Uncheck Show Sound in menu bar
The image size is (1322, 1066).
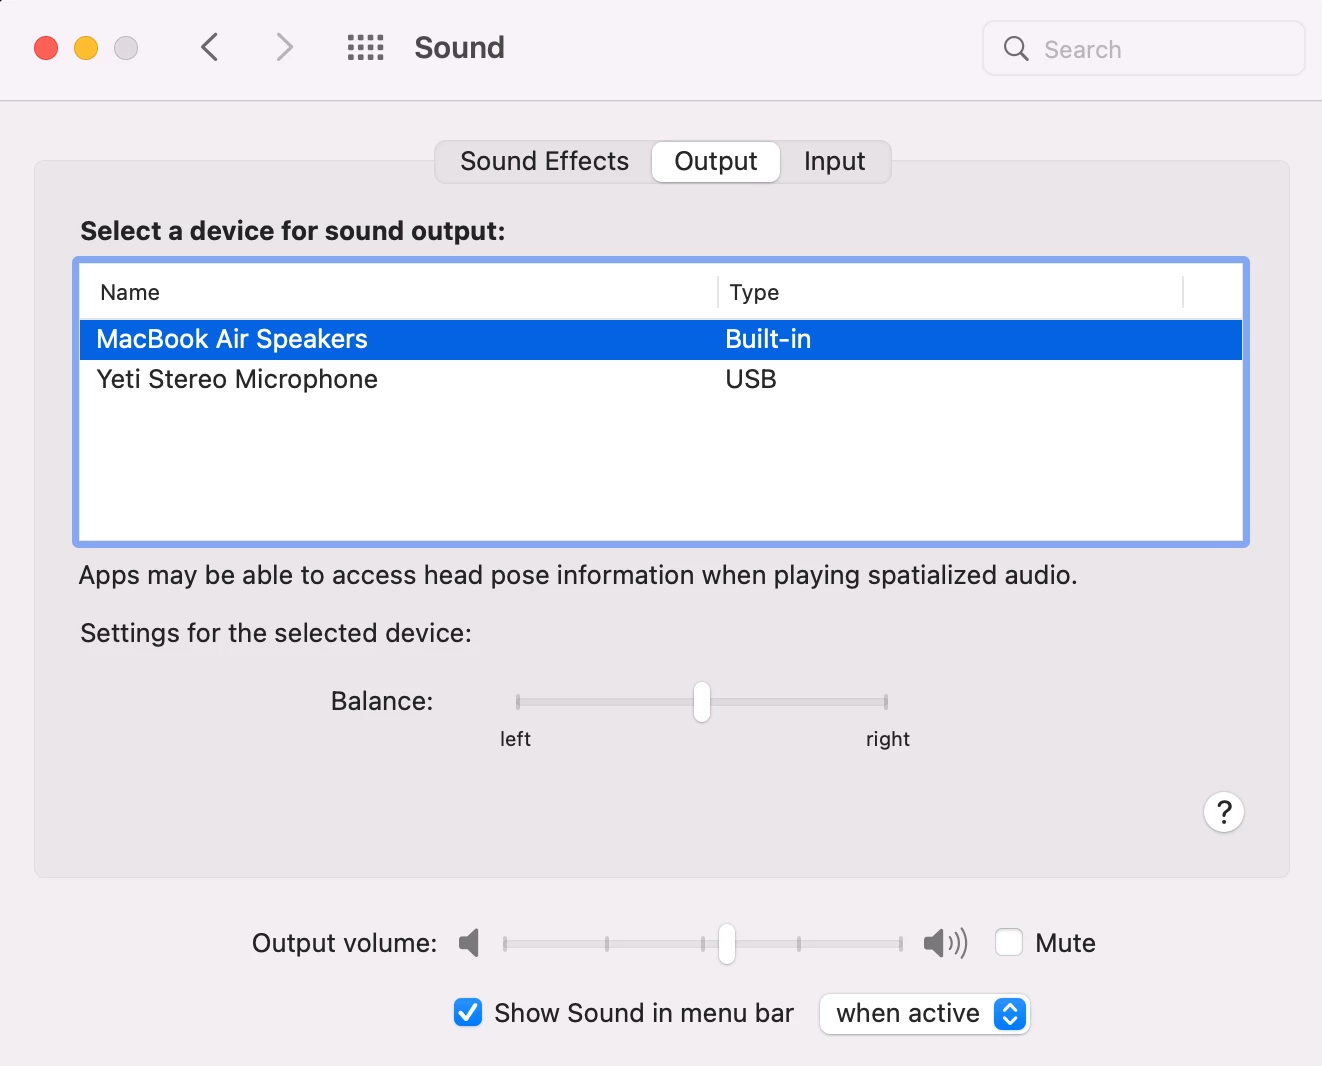pyautogui.click(x=468, y=1013)
